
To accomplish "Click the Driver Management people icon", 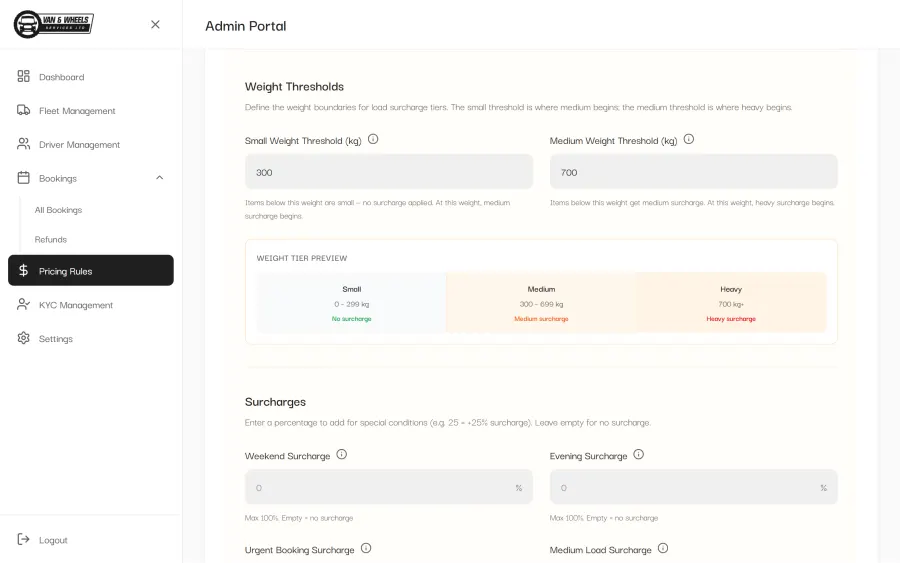I will 24,144.
